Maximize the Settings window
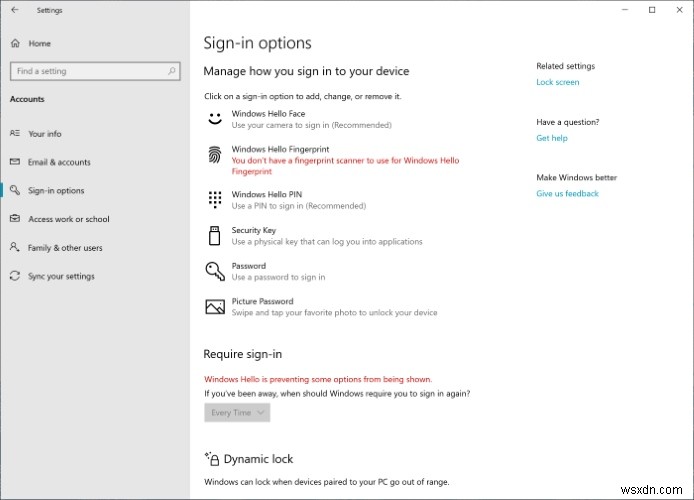Image resolution: width=694 pixels, height=500 pixels. coord(652,10)
